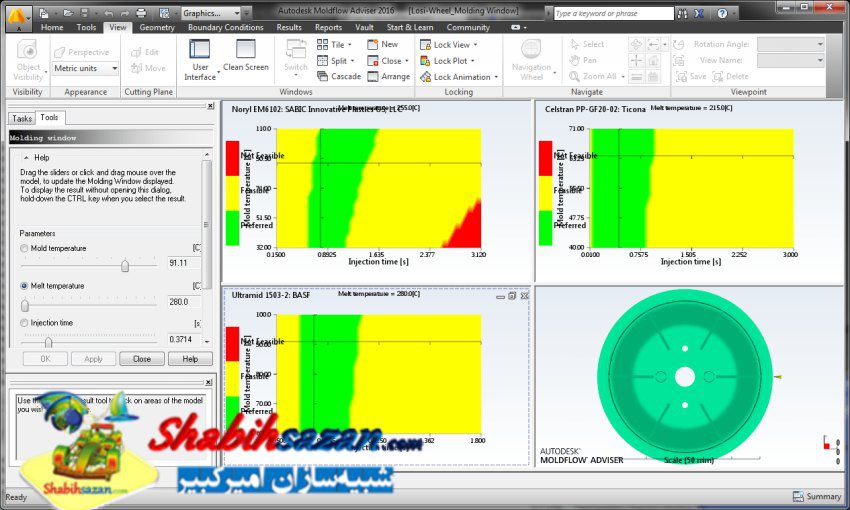Viewport: 850px width, 510px height.
Task: Open the Graphics workspace dropdown
Action: point(237,13)
